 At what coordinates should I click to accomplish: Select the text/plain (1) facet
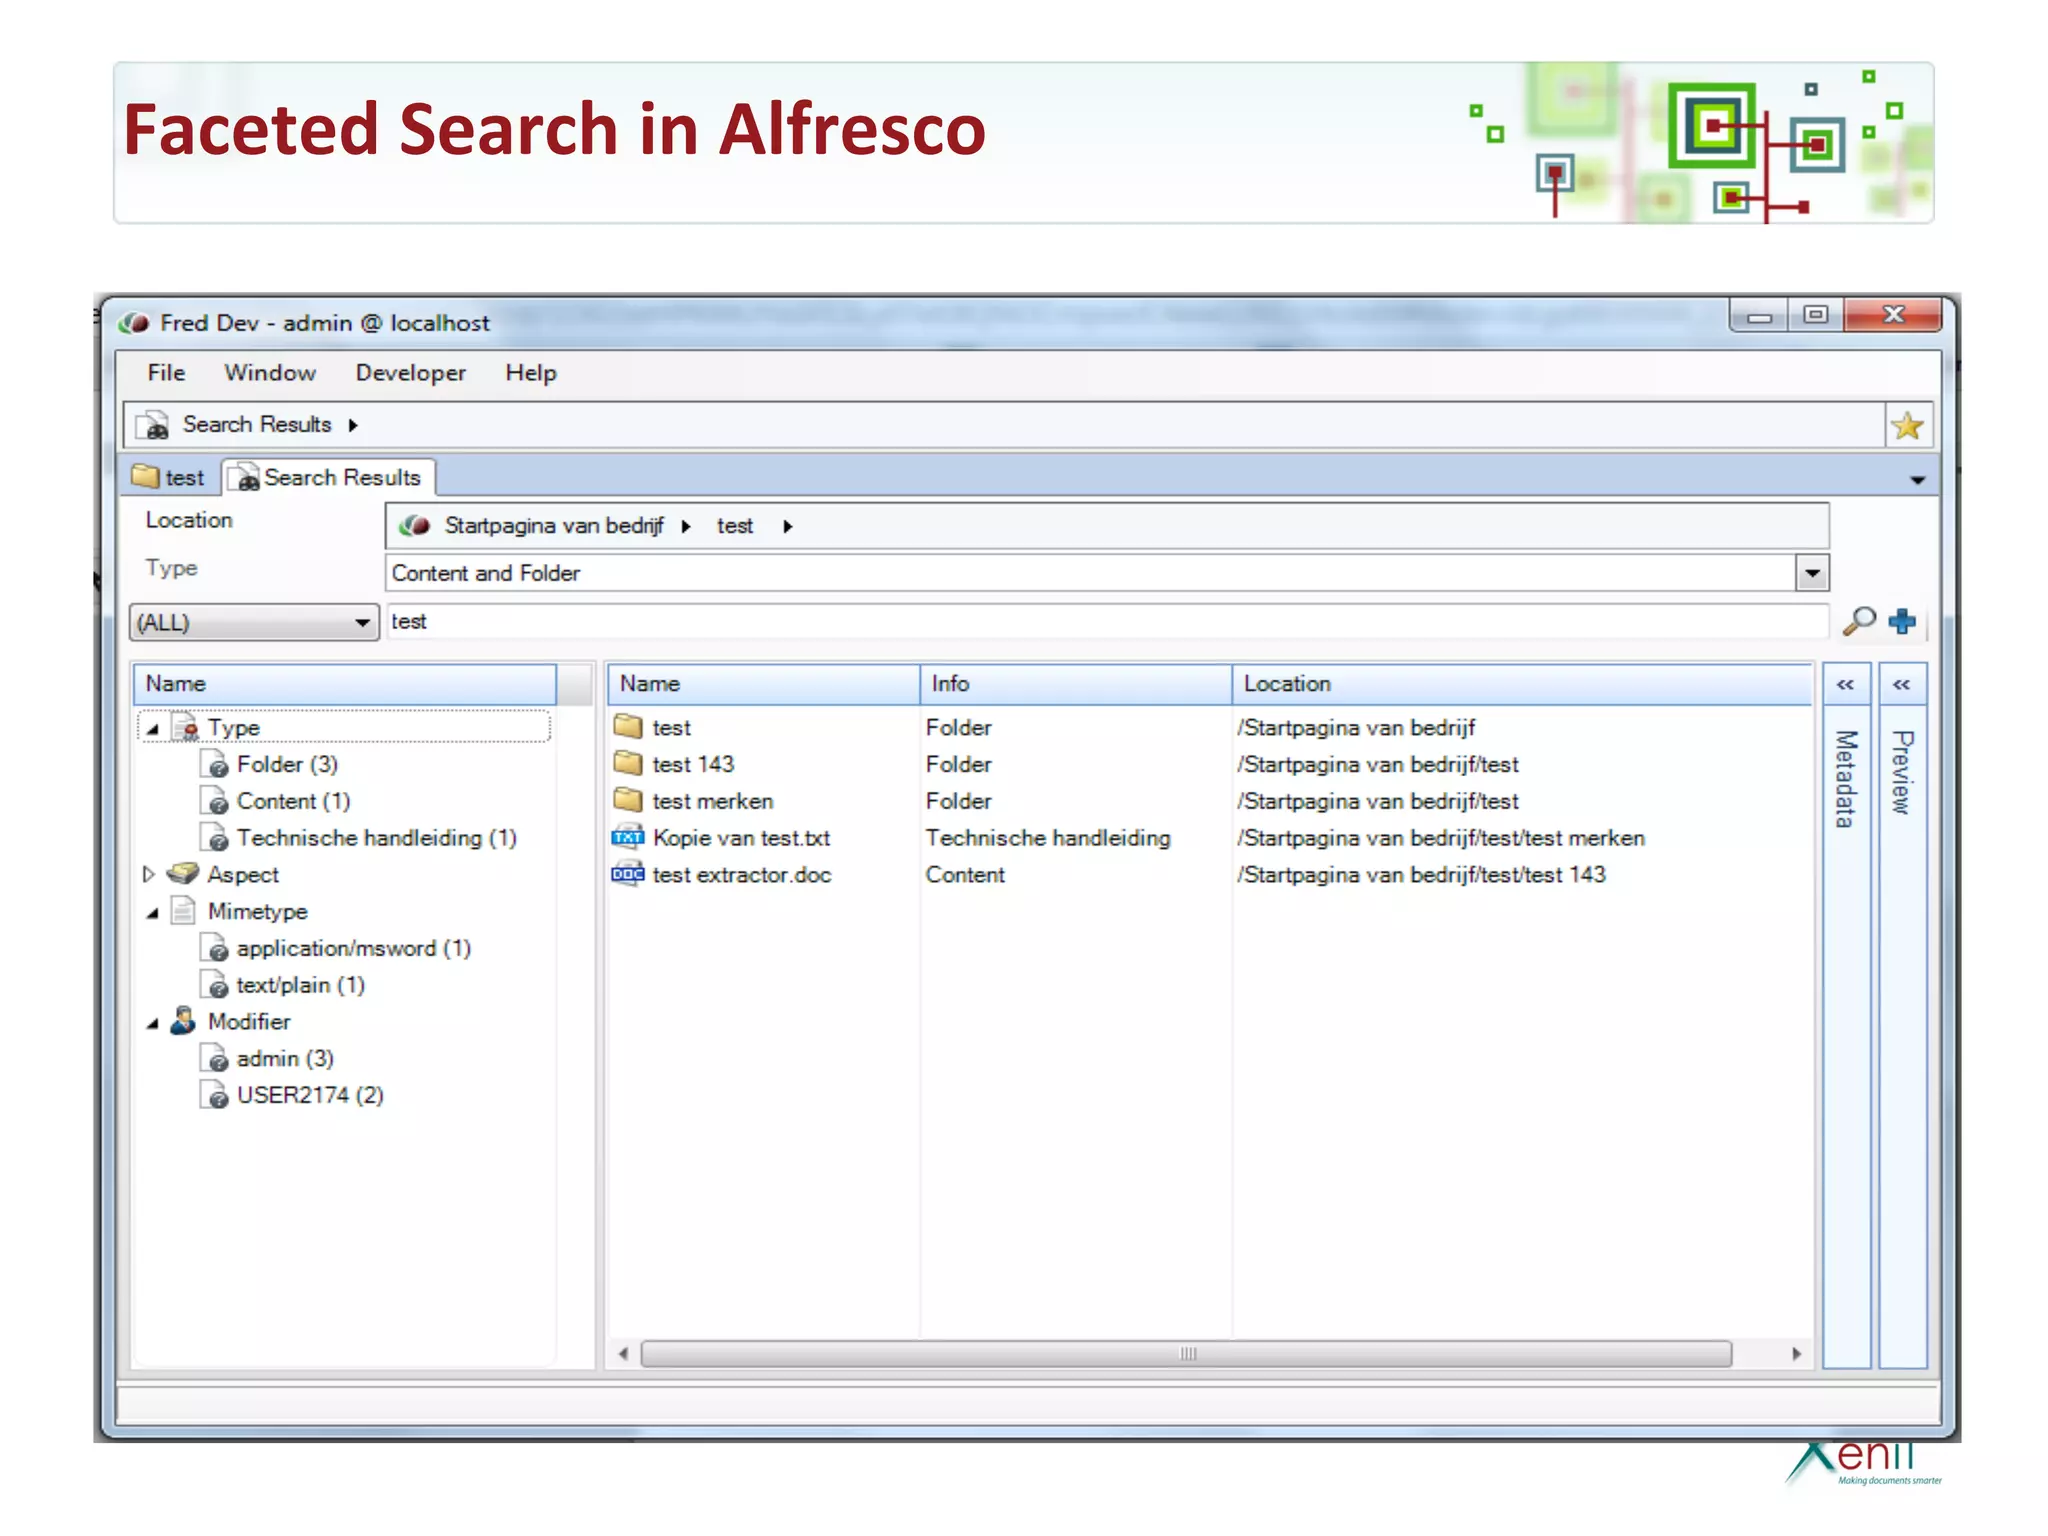coord(301,985)
